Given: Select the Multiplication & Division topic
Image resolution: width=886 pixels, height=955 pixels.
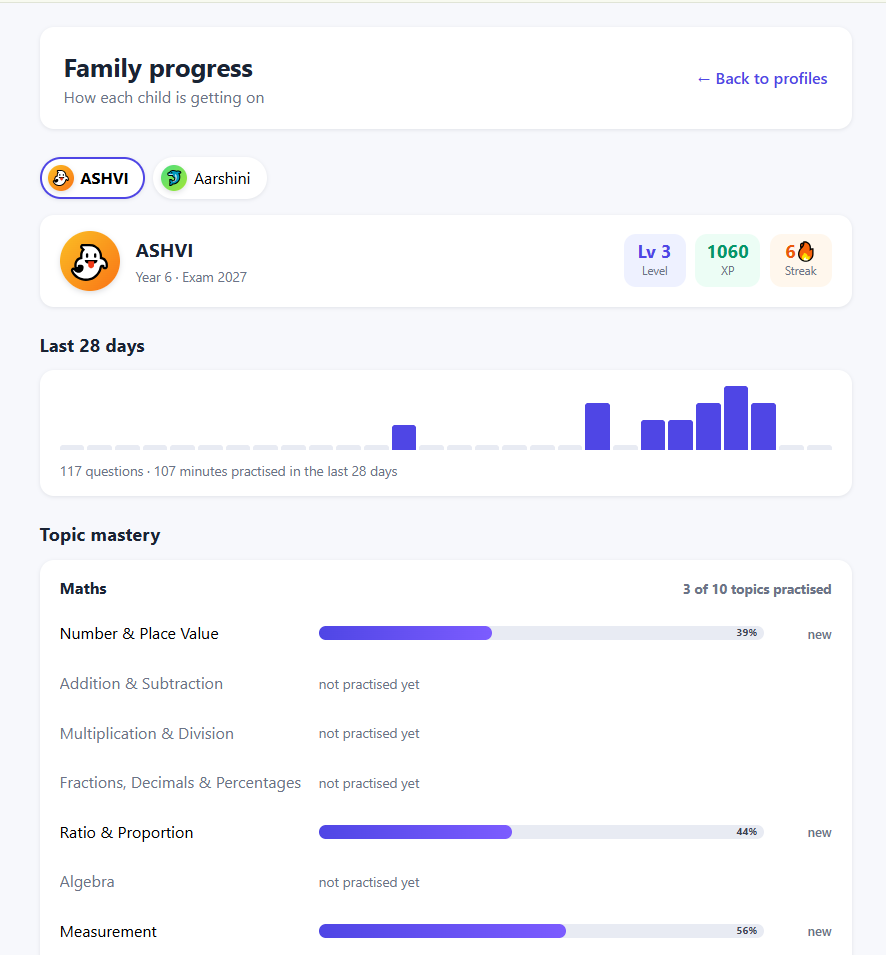Looking at the screenshot, I should click(147, 733).
